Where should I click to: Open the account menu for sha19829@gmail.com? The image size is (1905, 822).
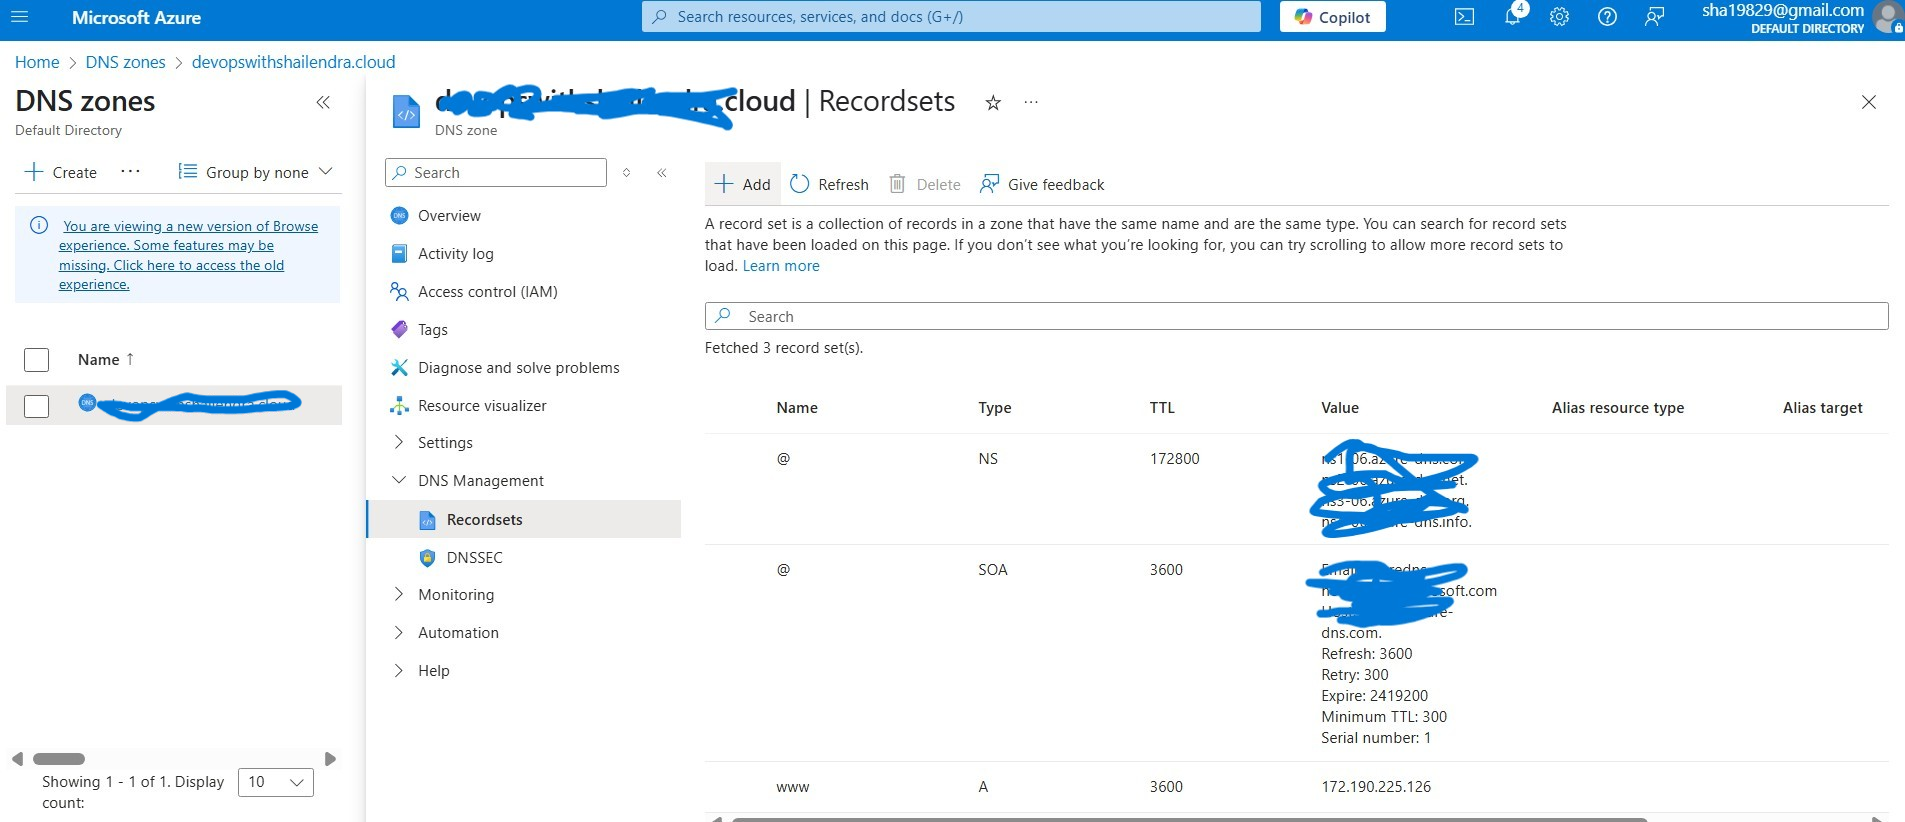tap(1800, 18)
